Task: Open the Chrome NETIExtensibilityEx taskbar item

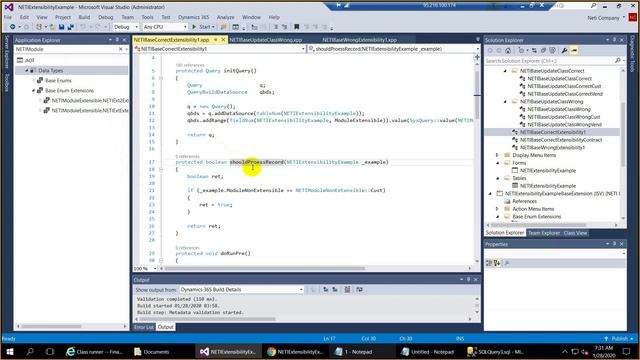Action: [295, 351]
